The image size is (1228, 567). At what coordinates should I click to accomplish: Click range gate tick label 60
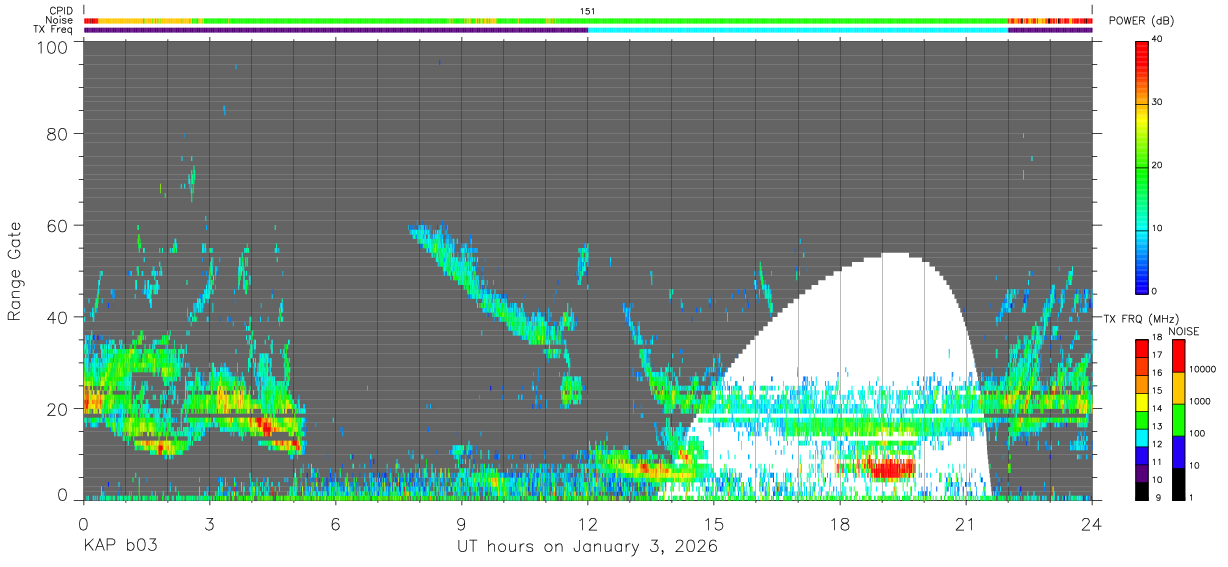click(56, 225)
